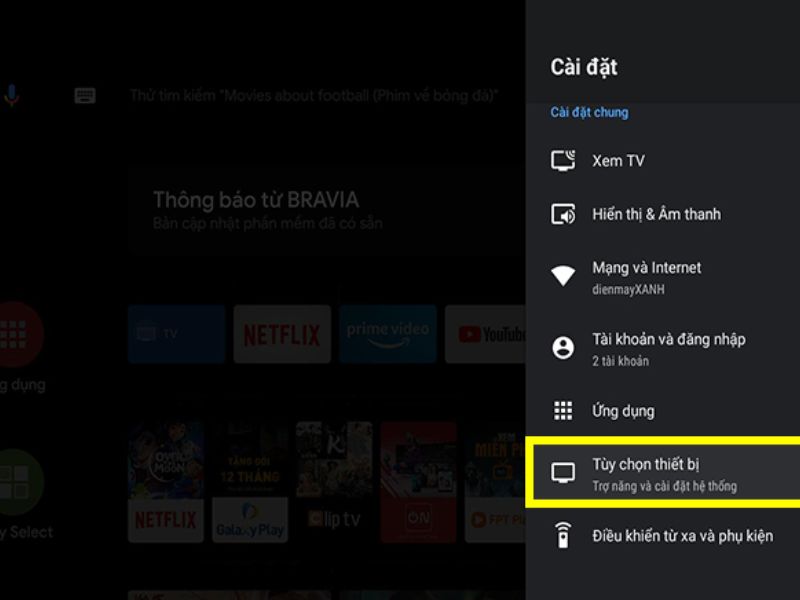Click the voice search microphone icon
This screenshot has width=800, height=600.
click(12, 96)
